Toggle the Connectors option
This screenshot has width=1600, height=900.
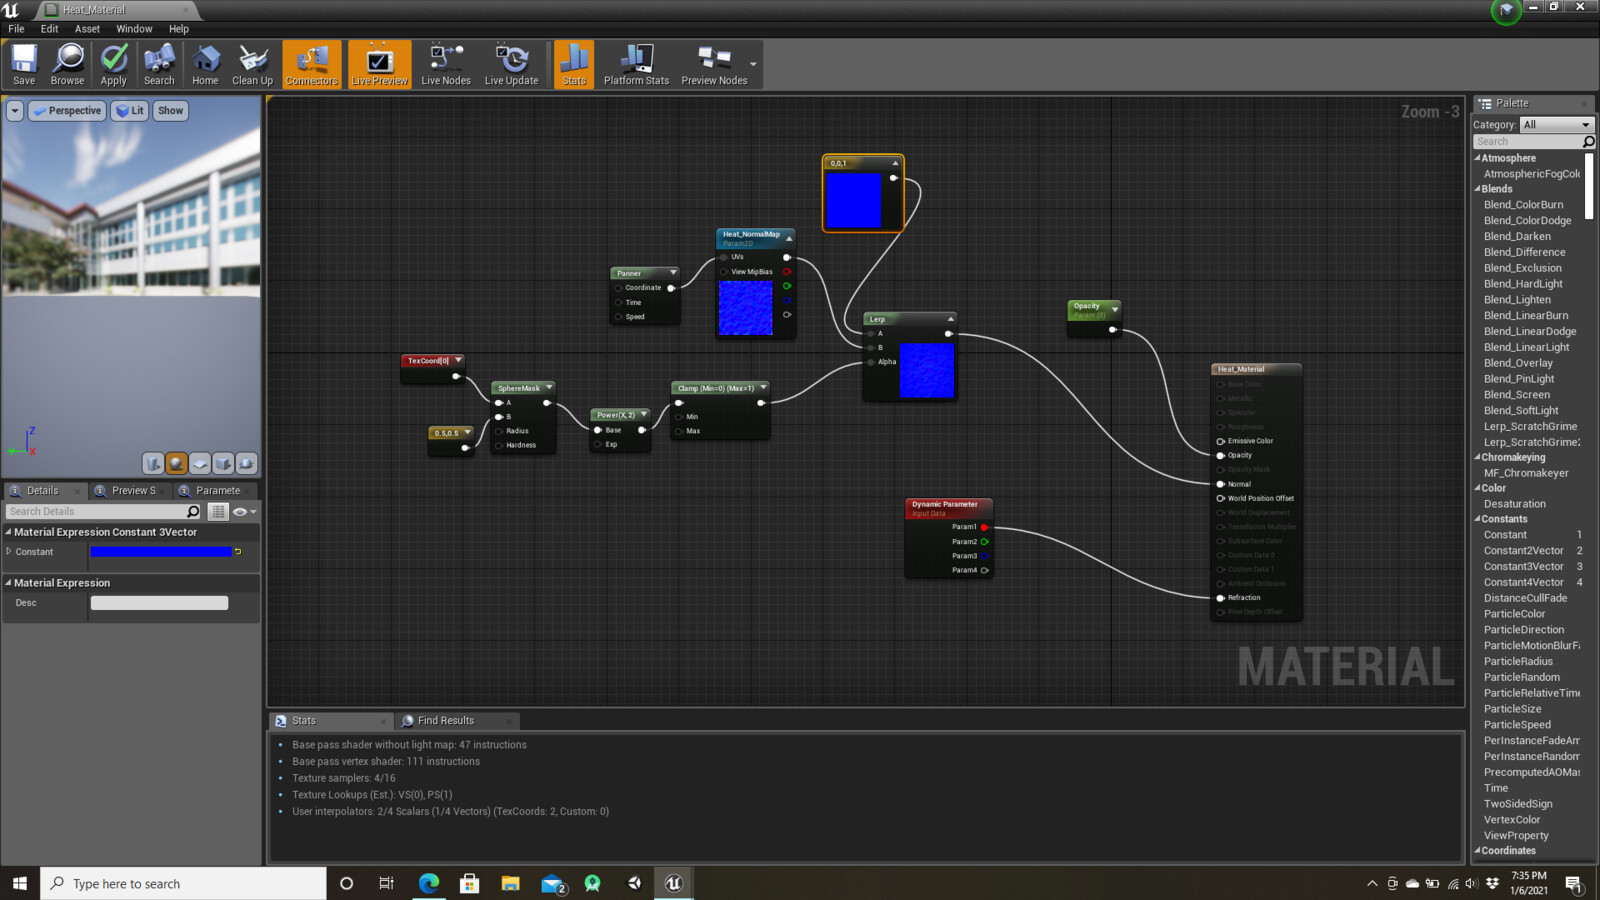pyautogui.click(x=312, y=65)
